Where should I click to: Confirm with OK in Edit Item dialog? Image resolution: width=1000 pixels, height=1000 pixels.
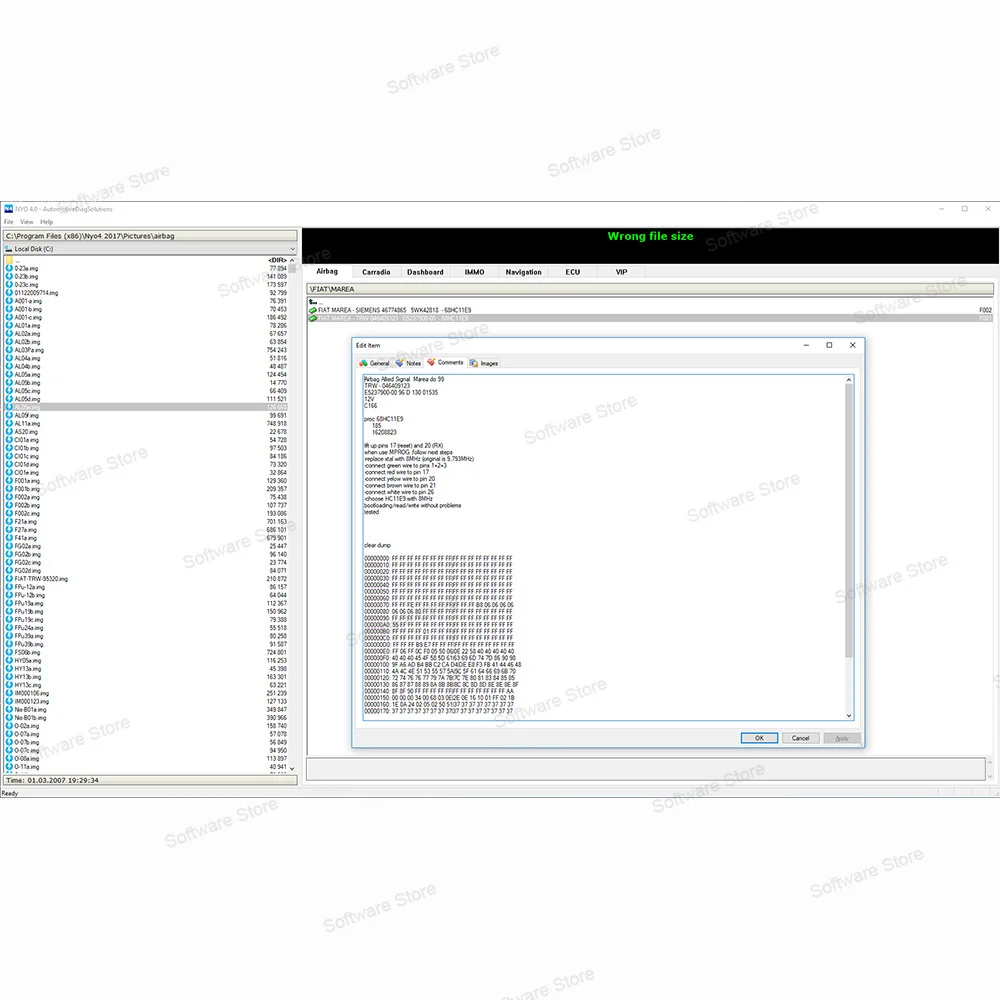tap(759, 738)
